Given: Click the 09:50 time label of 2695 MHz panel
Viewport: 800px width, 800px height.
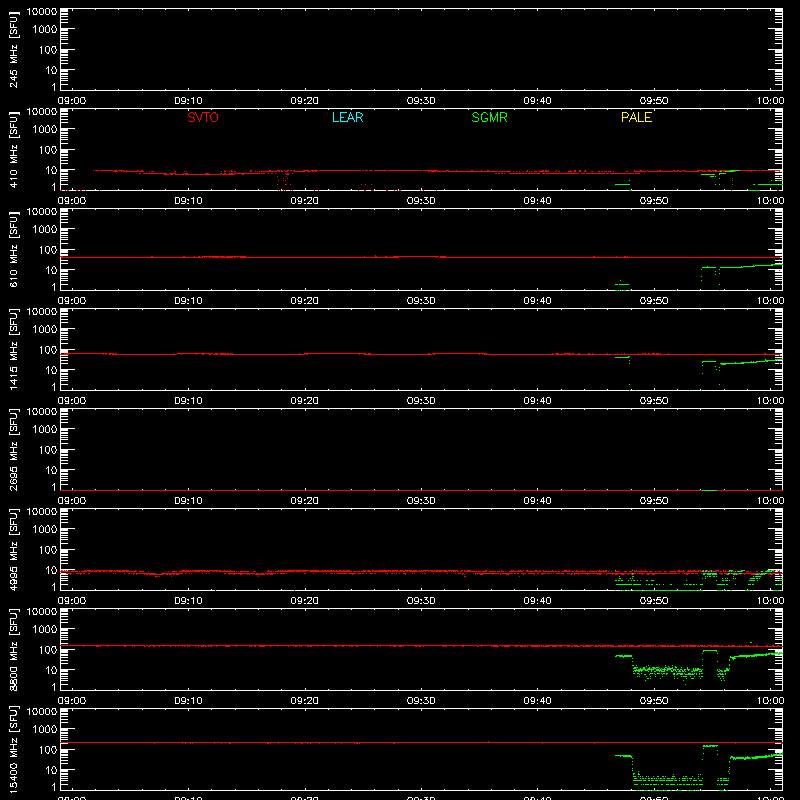Looking at the screenshot, I should click(654, 501).
